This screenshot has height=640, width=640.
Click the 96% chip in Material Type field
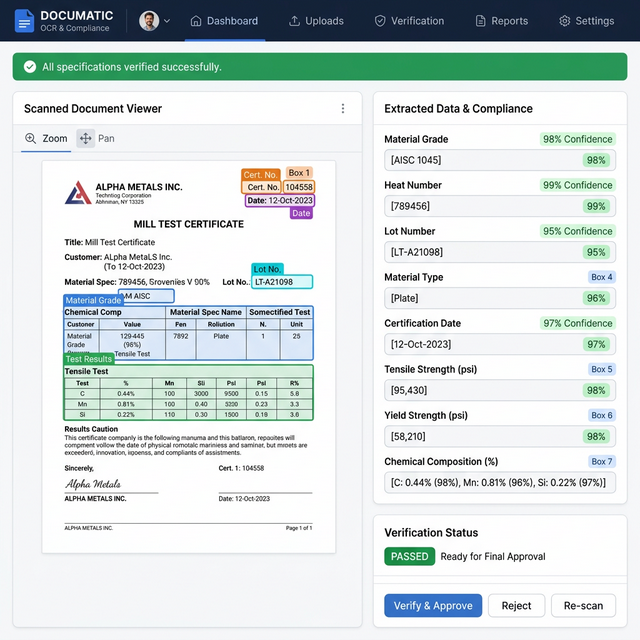596,298
